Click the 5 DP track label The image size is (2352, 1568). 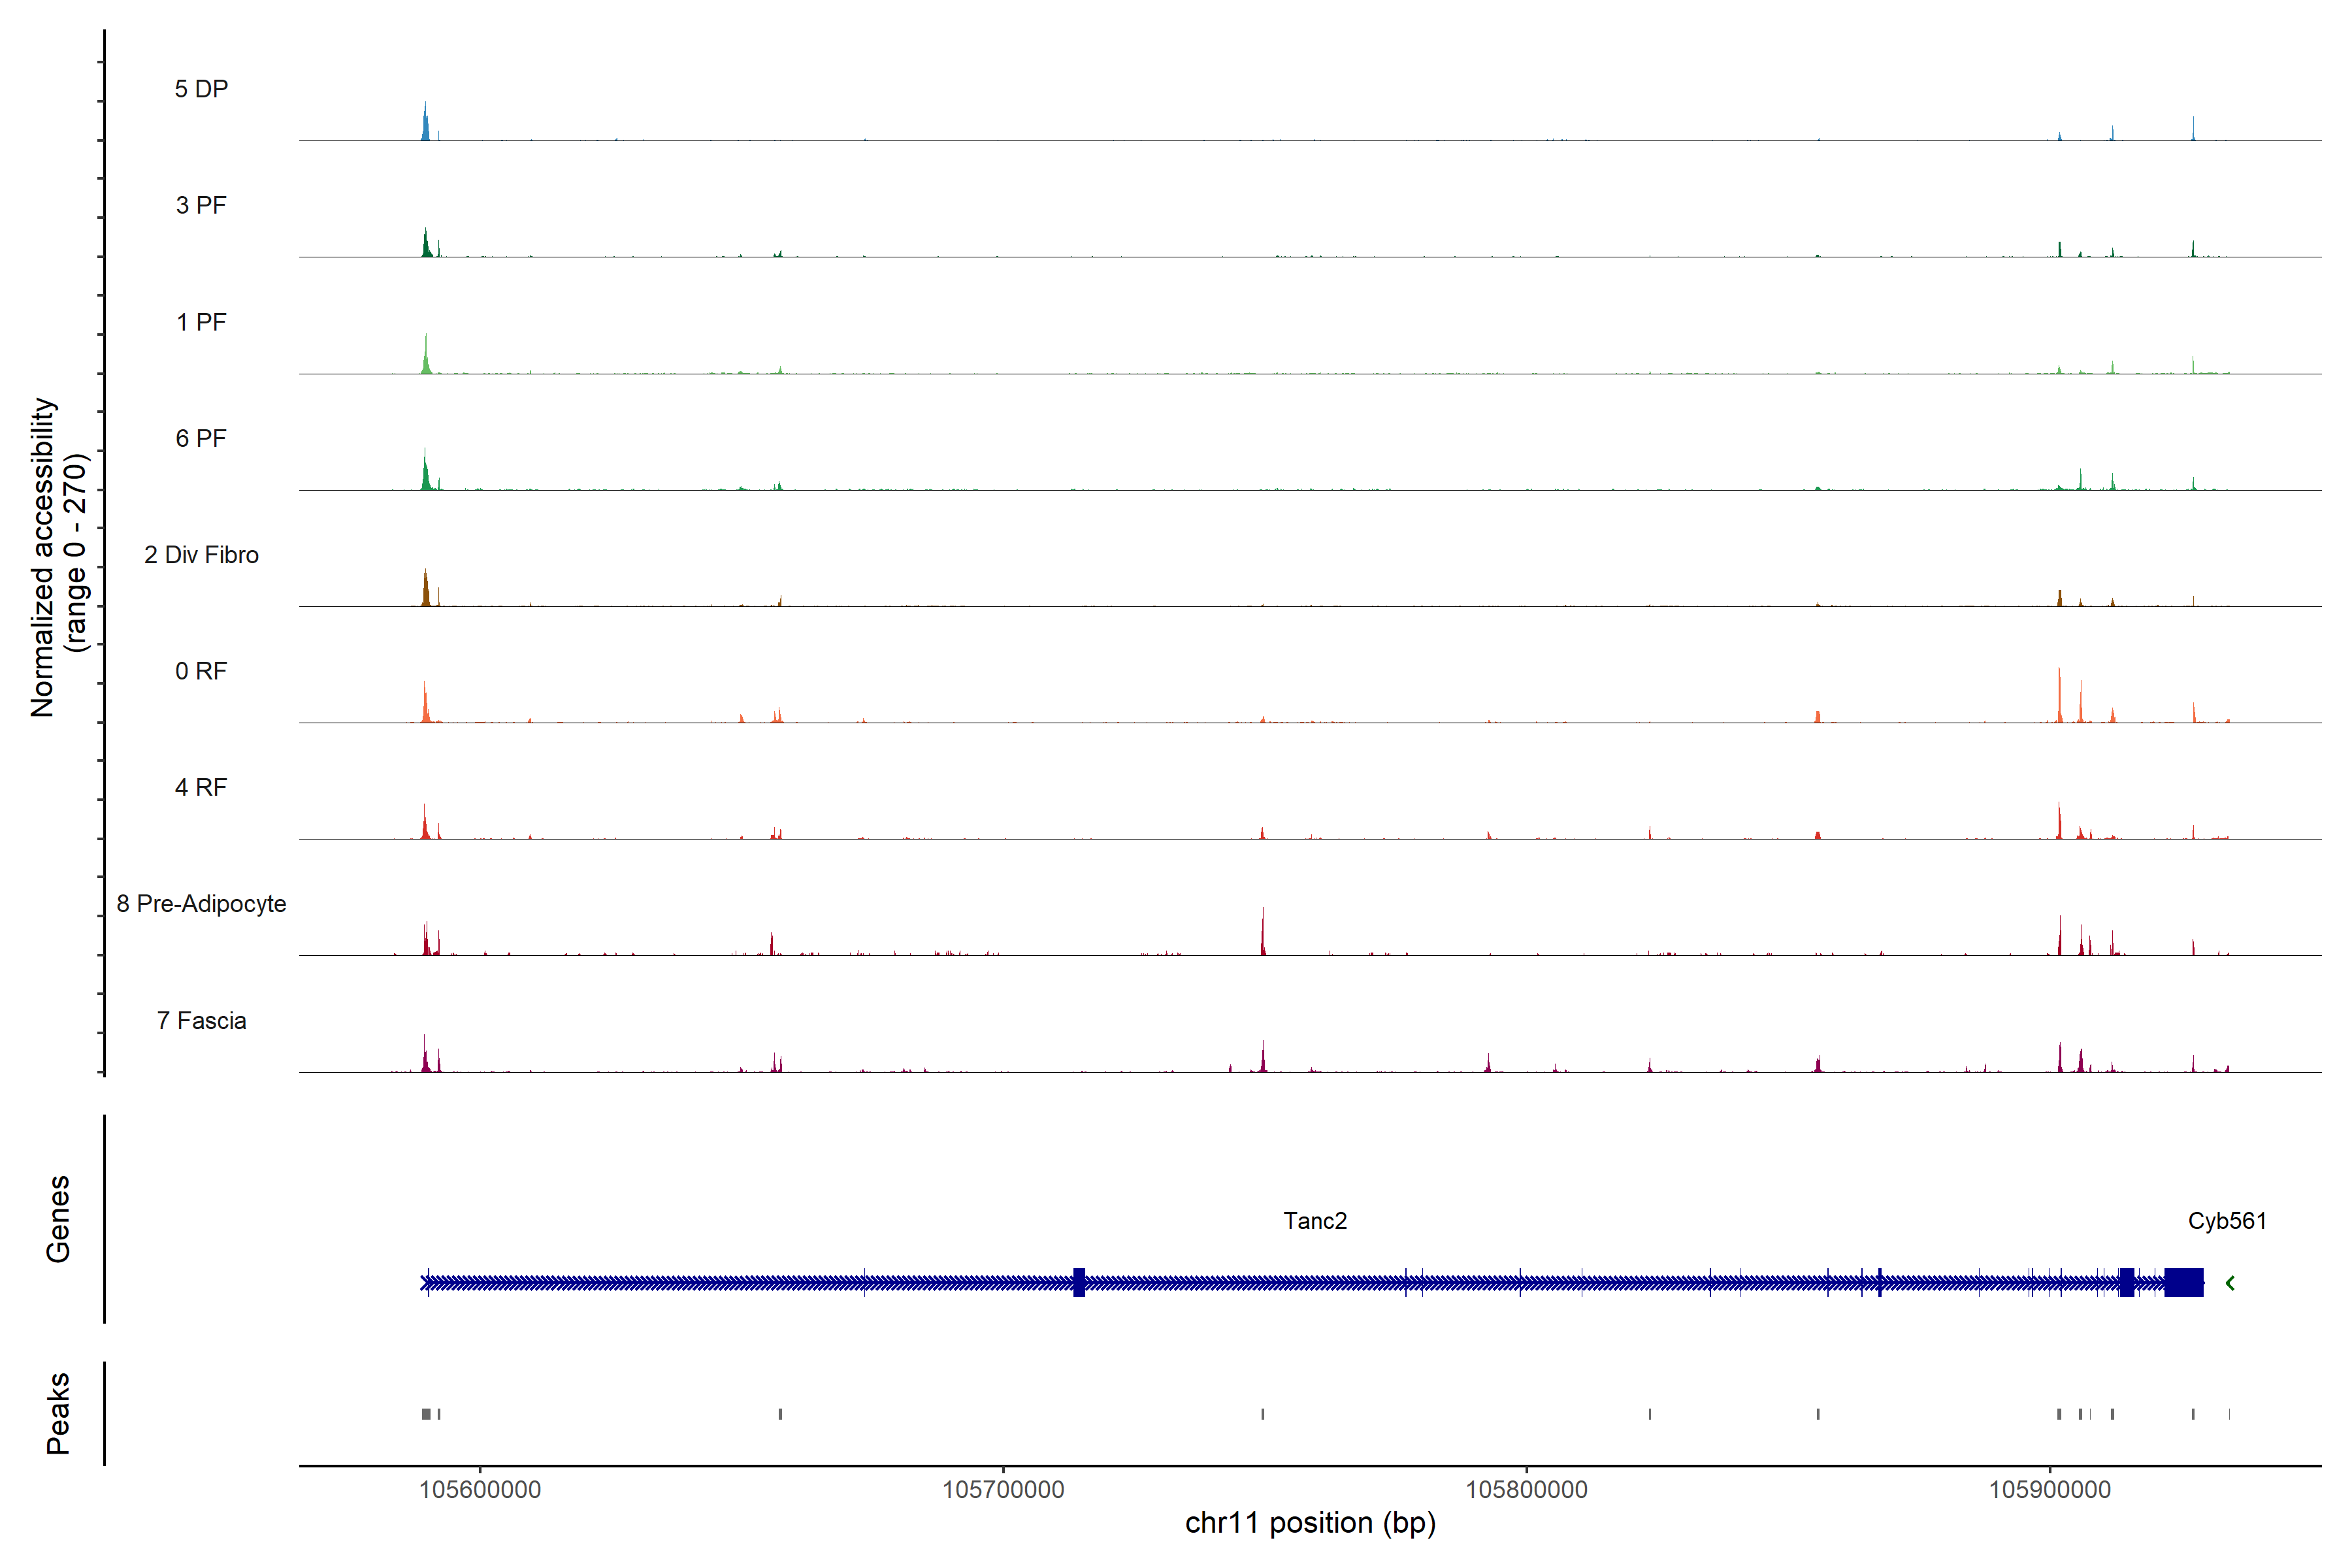click(201, 89)
